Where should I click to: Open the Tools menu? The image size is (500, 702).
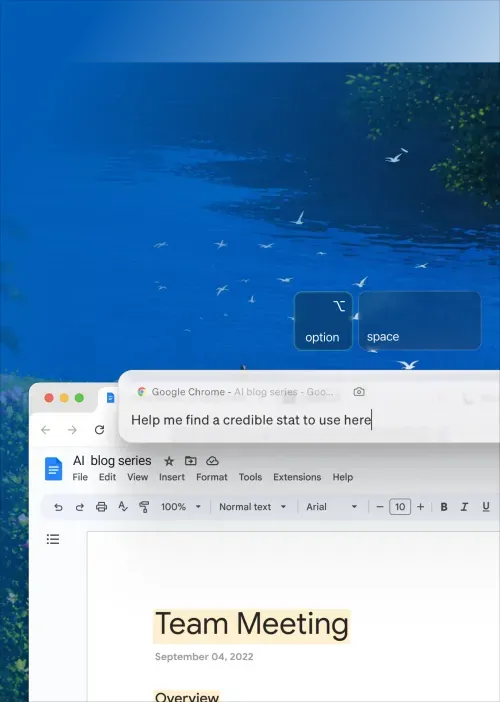[250, 477]
